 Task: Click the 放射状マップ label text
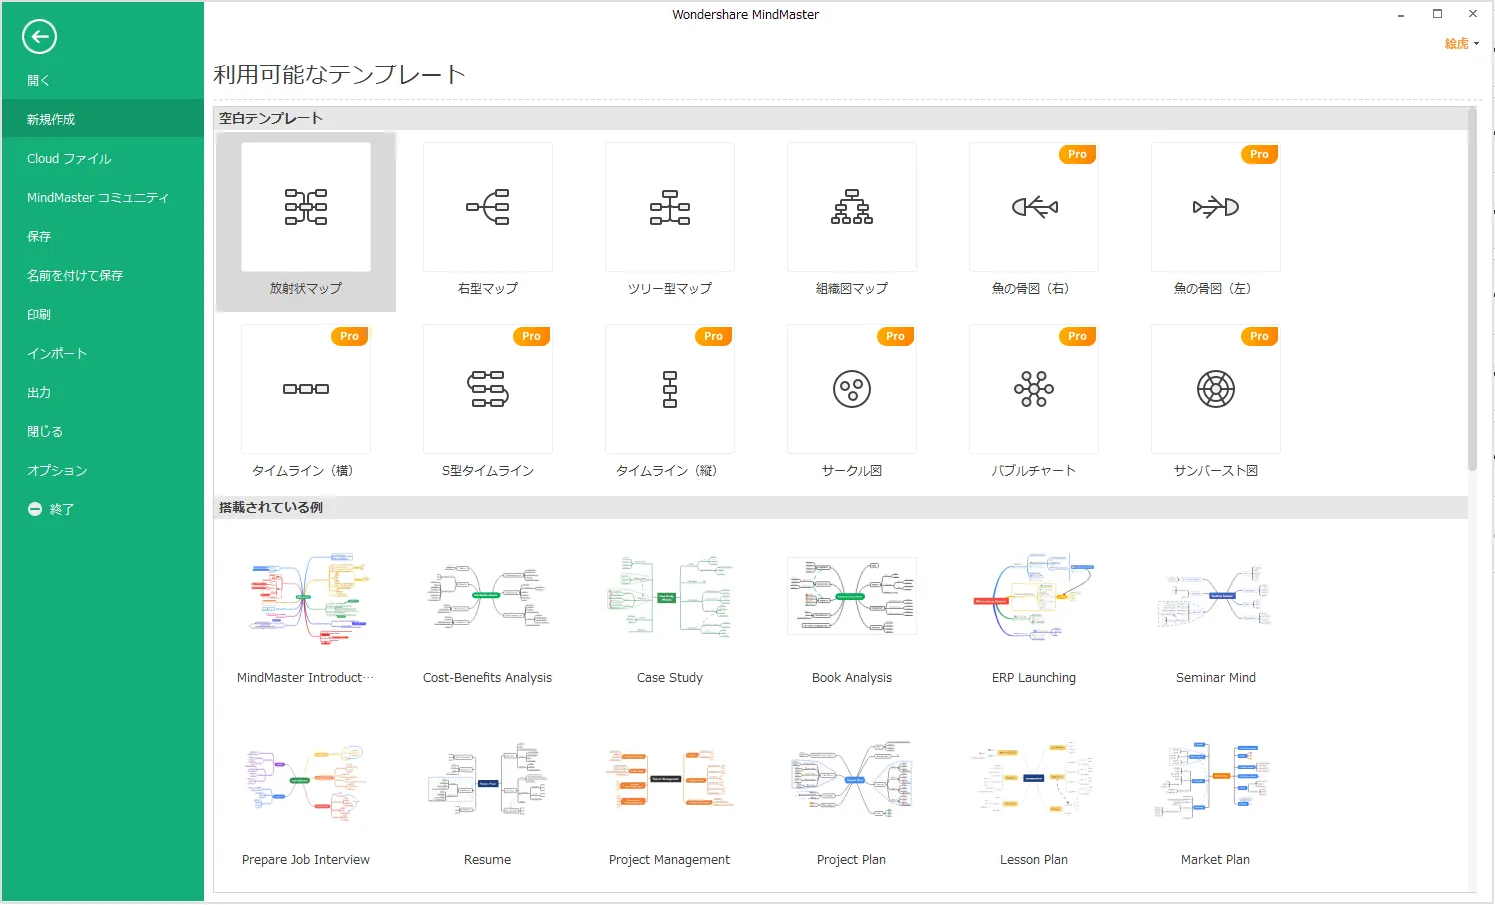click(306, 288)
